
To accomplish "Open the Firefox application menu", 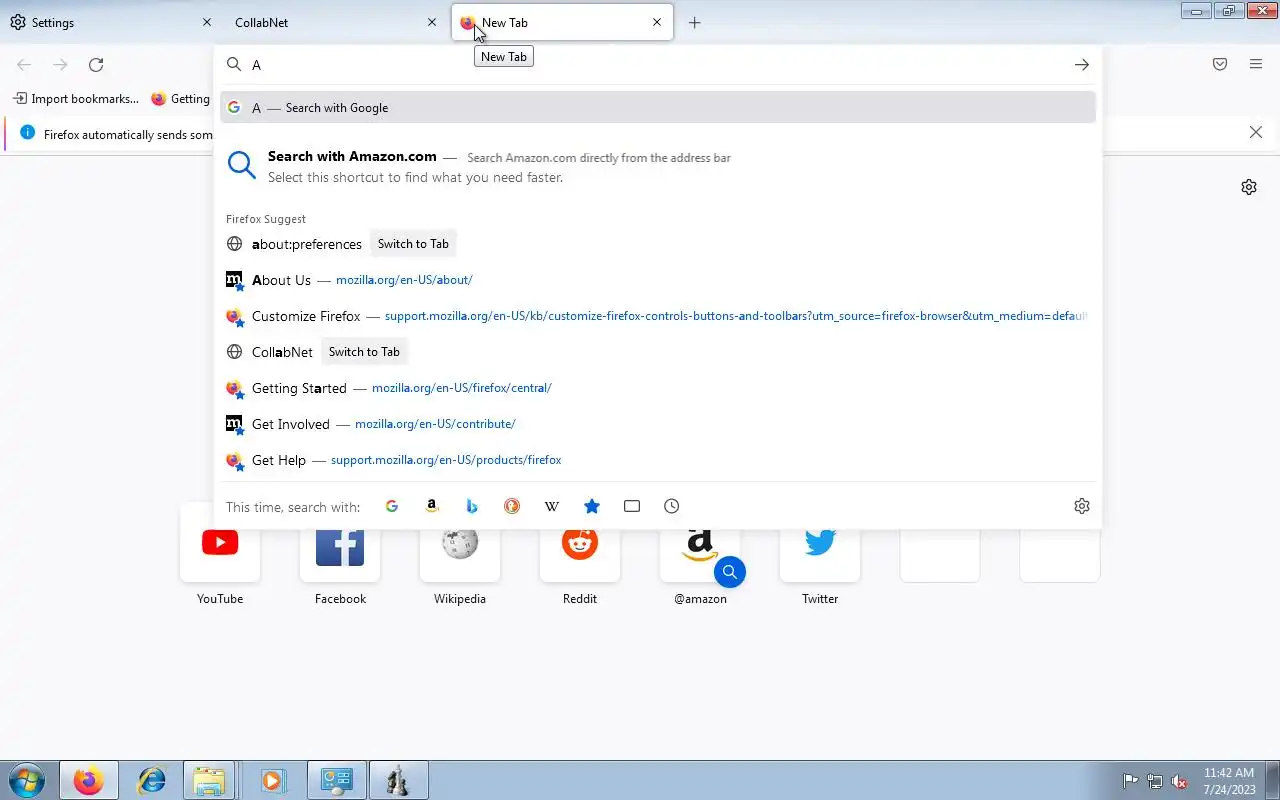I will point(1256,64).
